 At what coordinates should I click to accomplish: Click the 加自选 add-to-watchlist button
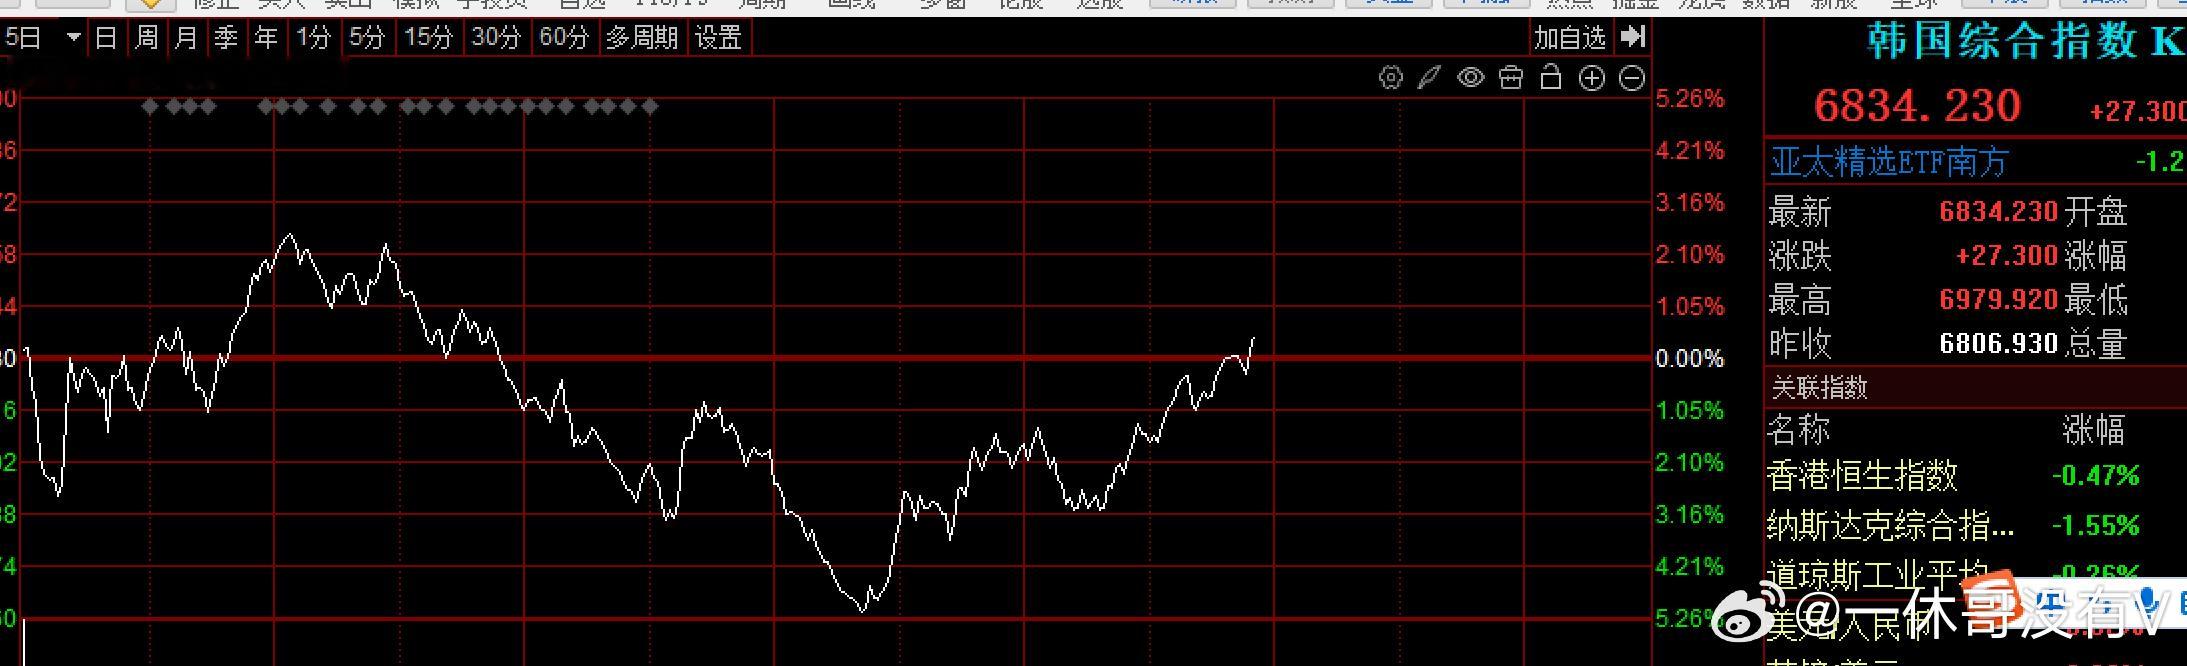[1570, 38]
